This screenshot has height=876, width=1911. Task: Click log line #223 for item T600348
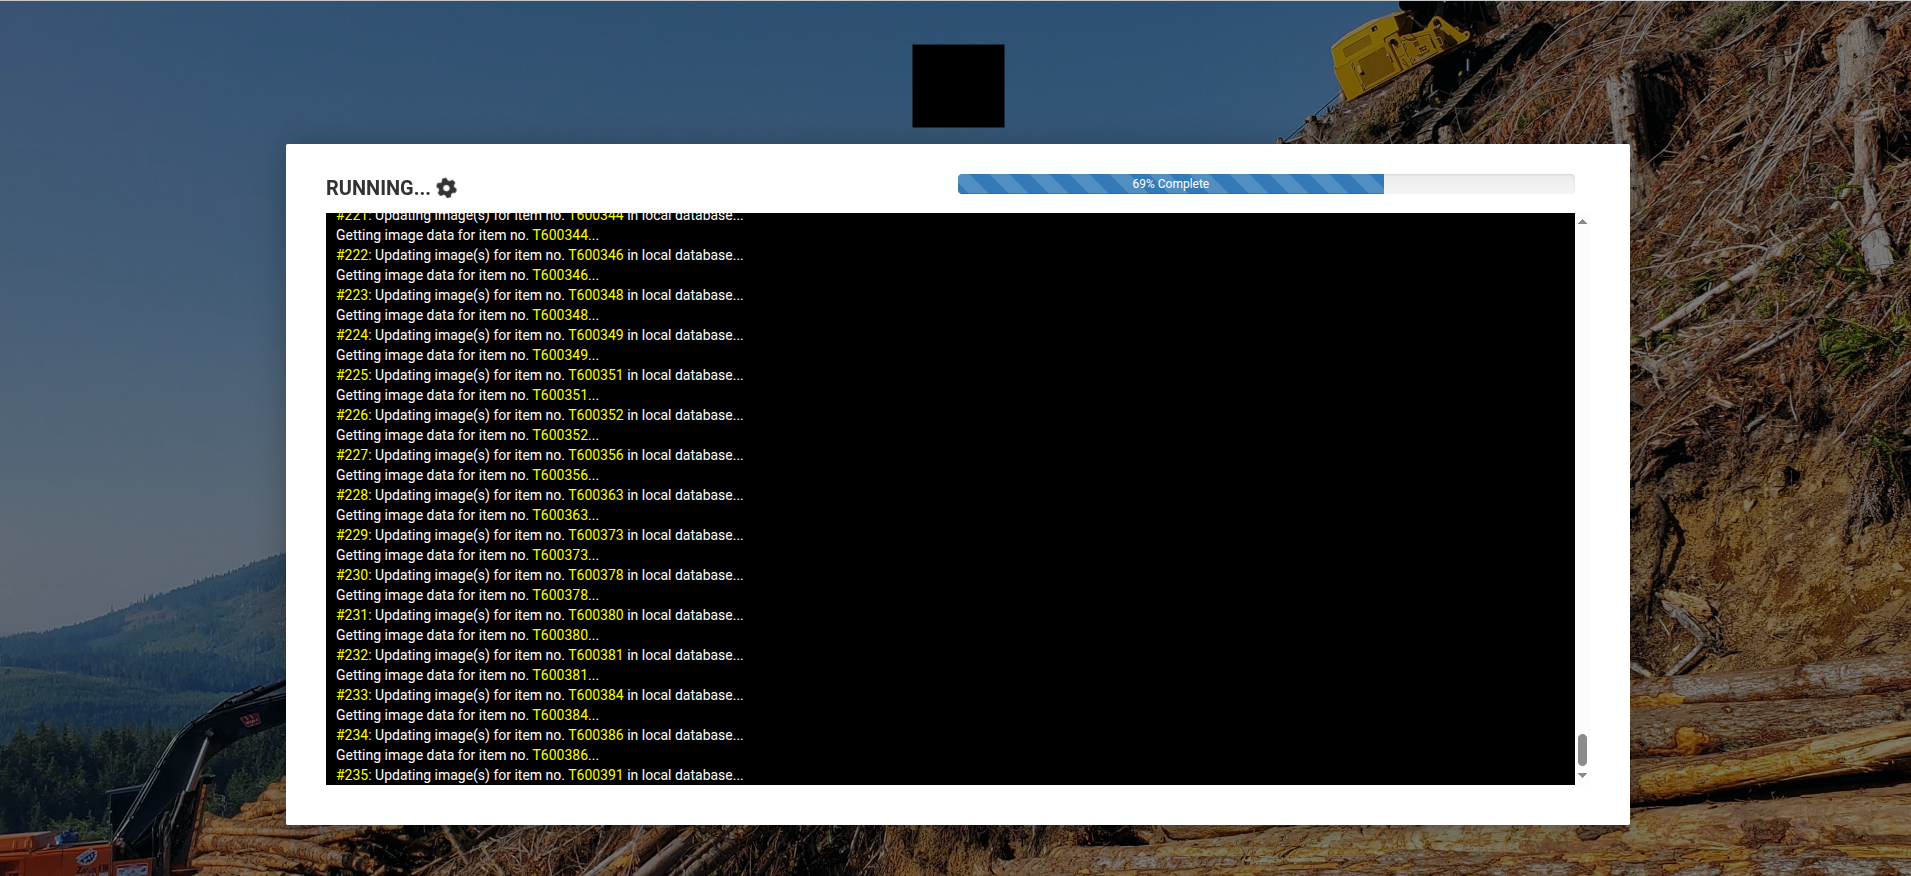[540, 295]
